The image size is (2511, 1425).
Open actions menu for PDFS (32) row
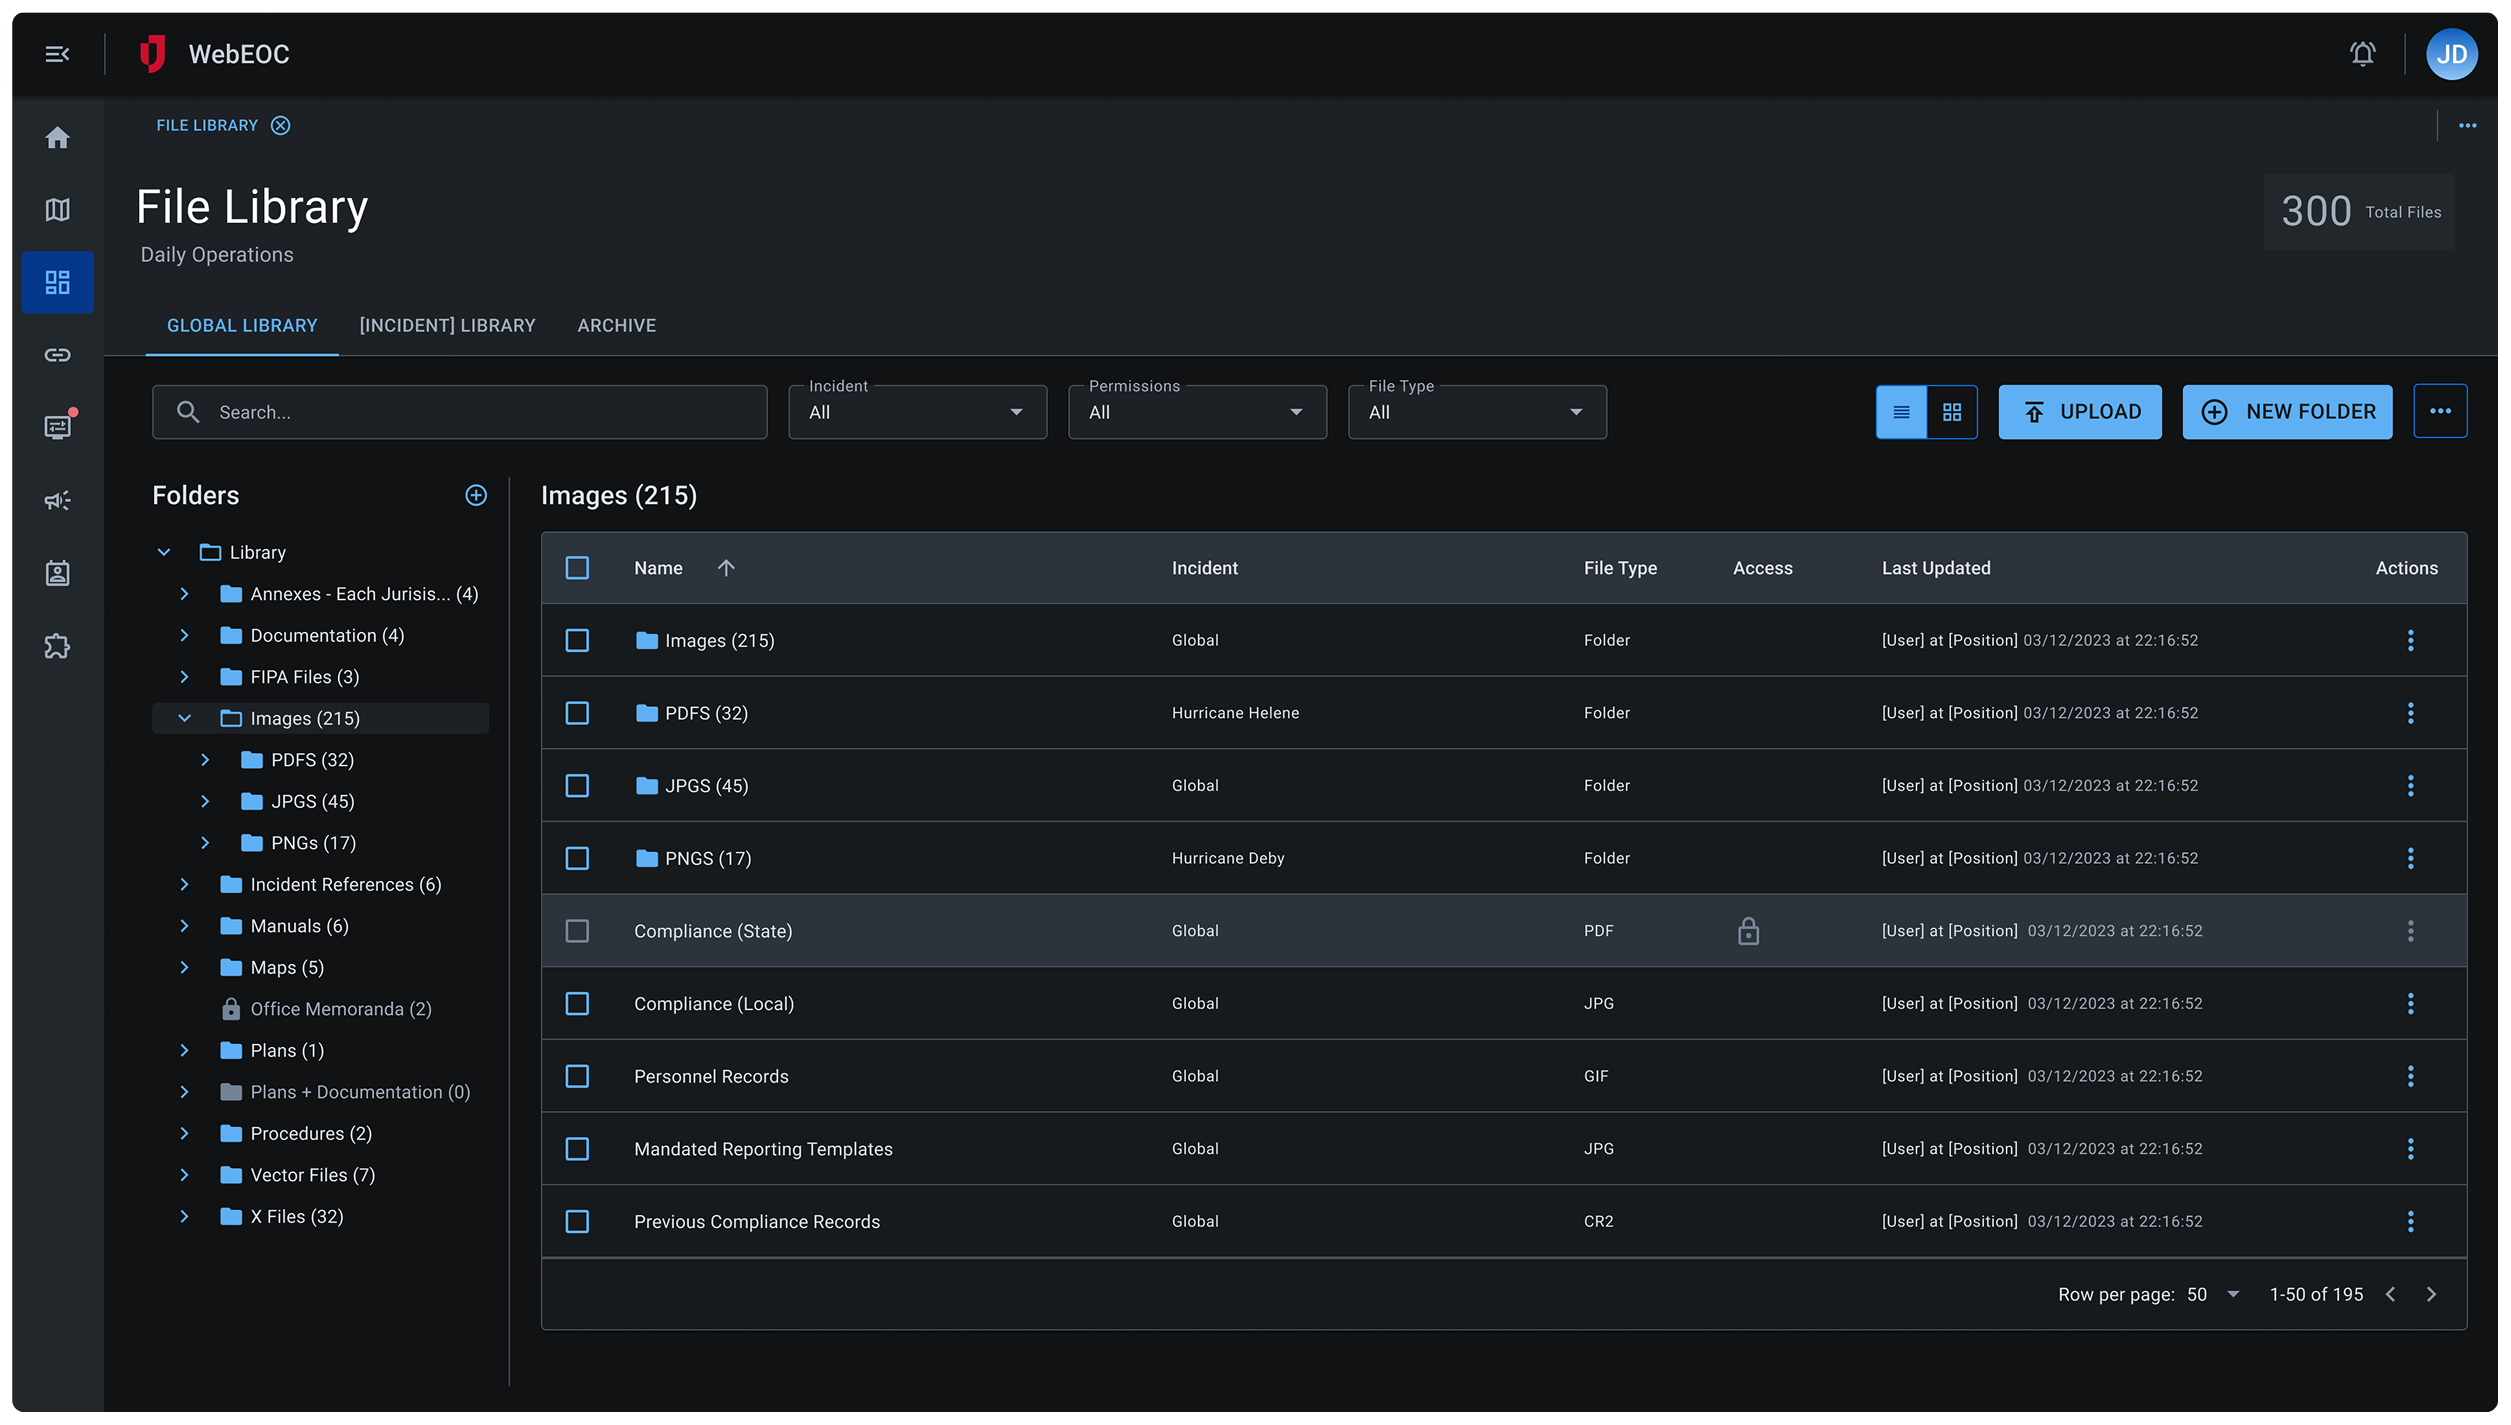click(2410, 713)
